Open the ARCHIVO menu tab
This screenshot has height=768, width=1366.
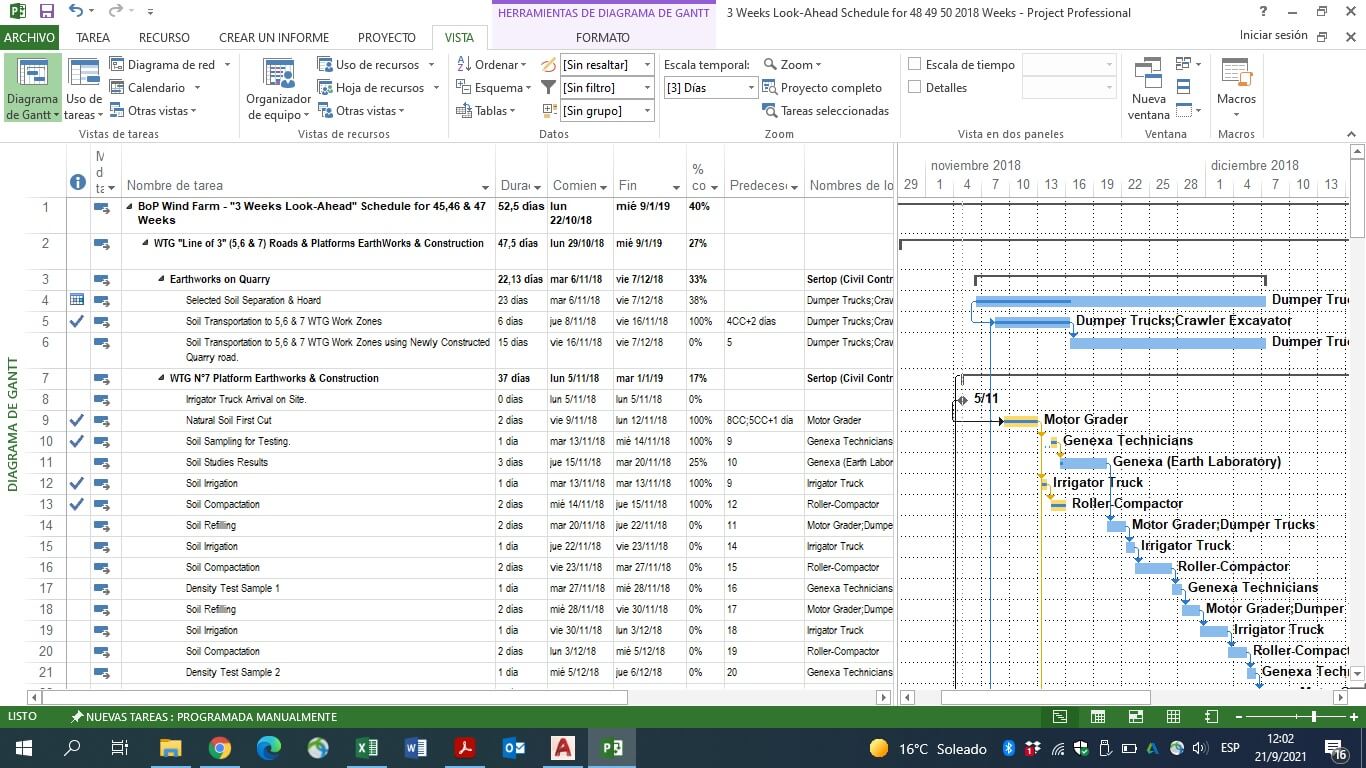point(30,38)
